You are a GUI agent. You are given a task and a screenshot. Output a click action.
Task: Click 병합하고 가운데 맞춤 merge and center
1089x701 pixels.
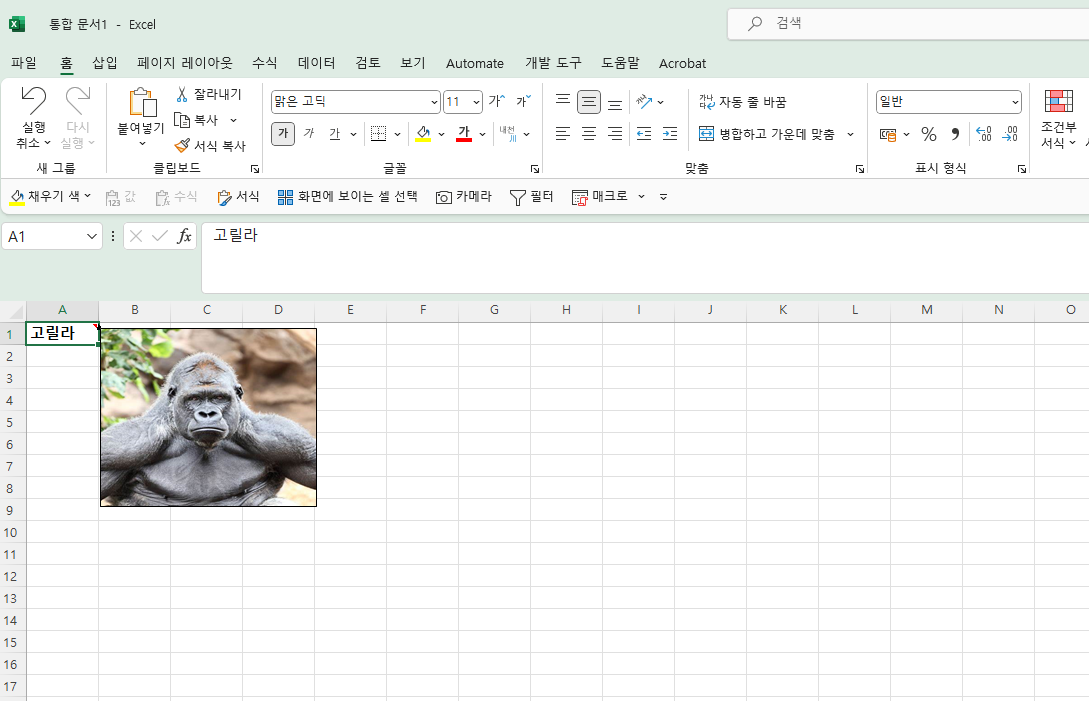click(x=767, y=134)
